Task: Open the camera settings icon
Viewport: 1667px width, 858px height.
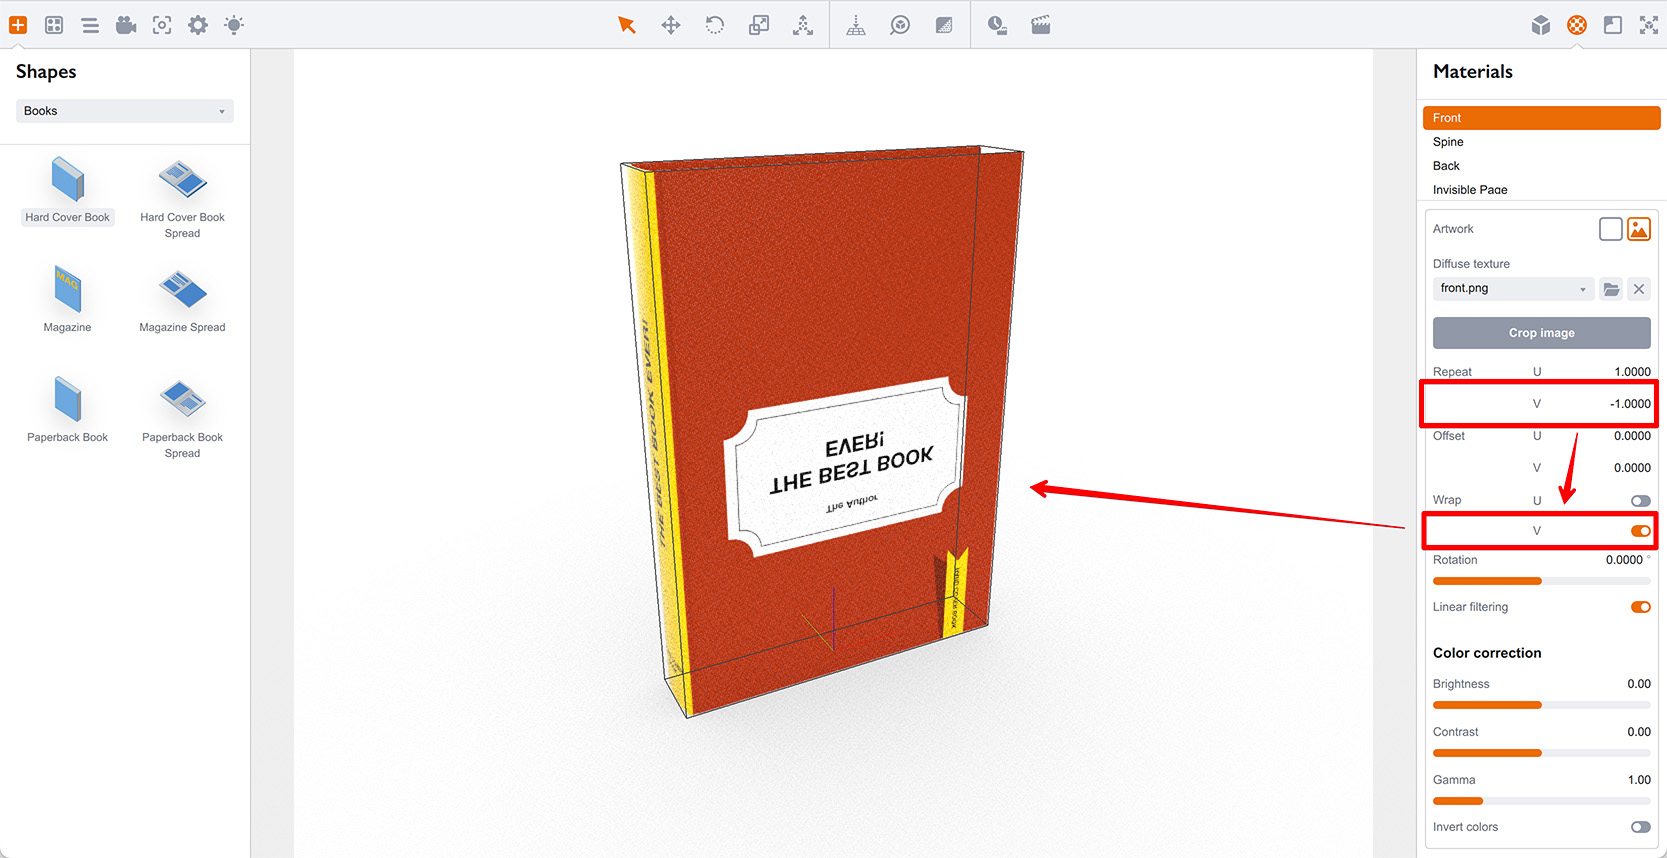Action: (x=126, y=25)
